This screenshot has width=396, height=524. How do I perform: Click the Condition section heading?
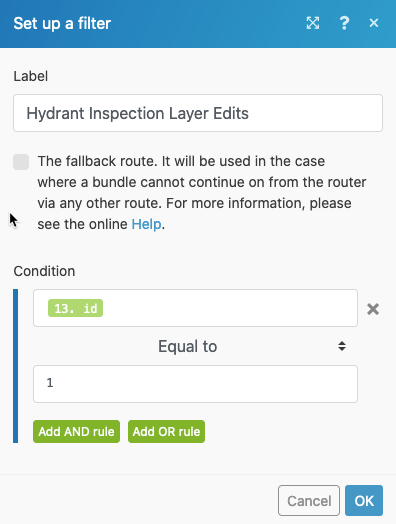(44, 271)
